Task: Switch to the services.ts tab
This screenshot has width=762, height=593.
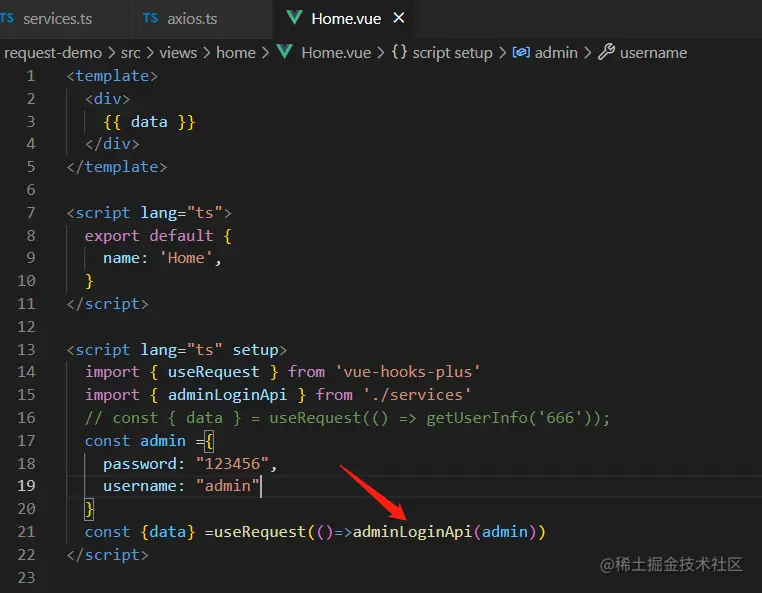Action: pos(57,19)
